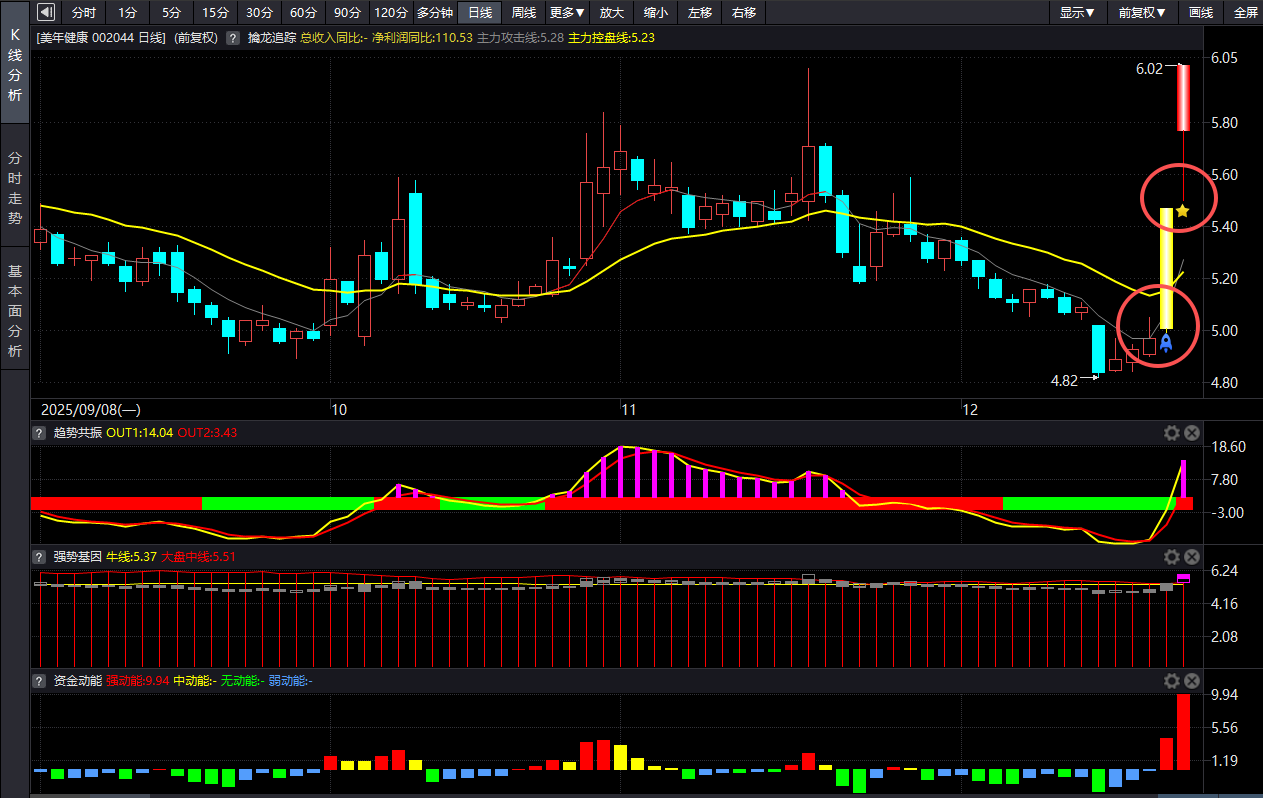
Task: Click the 6.02 high price label
Action: coord(1149,69)
